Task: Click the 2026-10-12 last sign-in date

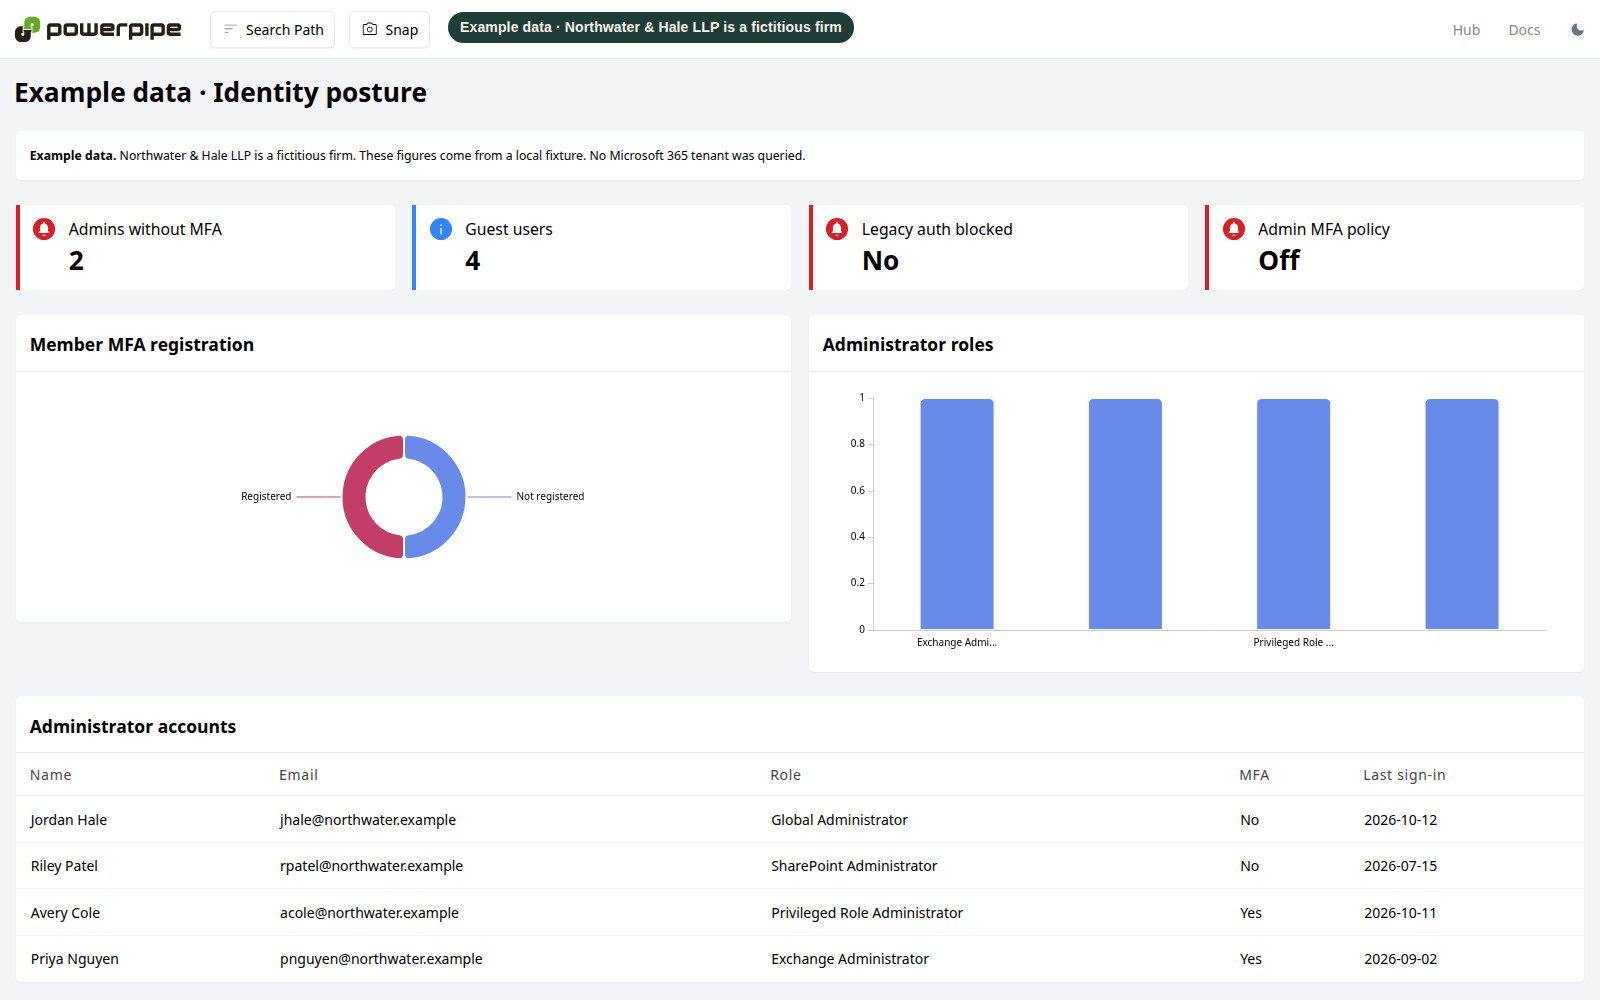Action: coord(1400,820)
